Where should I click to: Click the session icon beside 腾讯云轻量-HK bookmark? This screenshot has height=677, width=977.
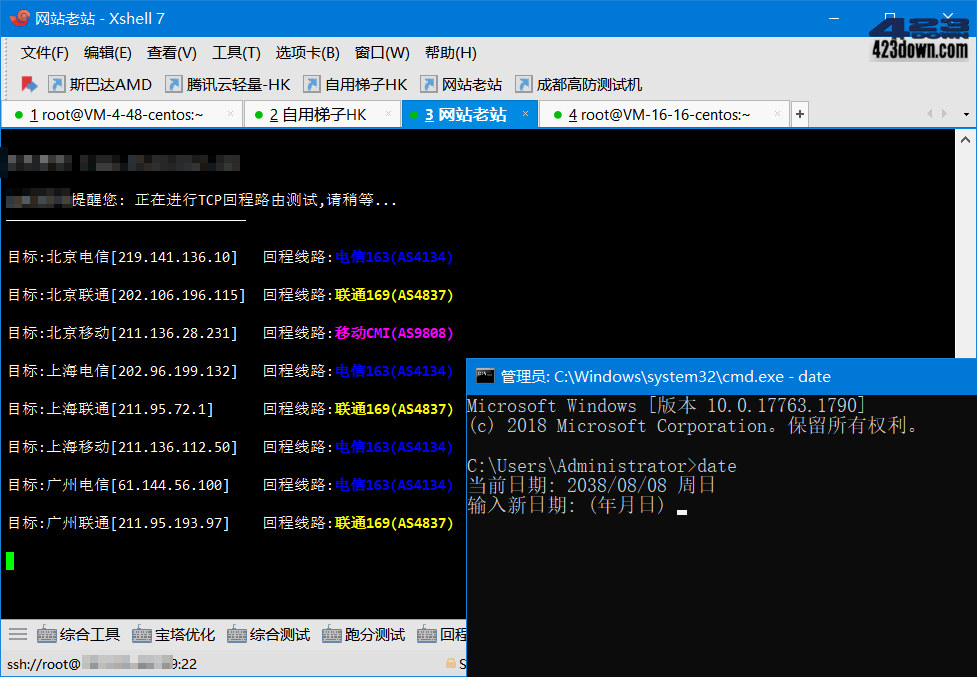pos(174,84)
